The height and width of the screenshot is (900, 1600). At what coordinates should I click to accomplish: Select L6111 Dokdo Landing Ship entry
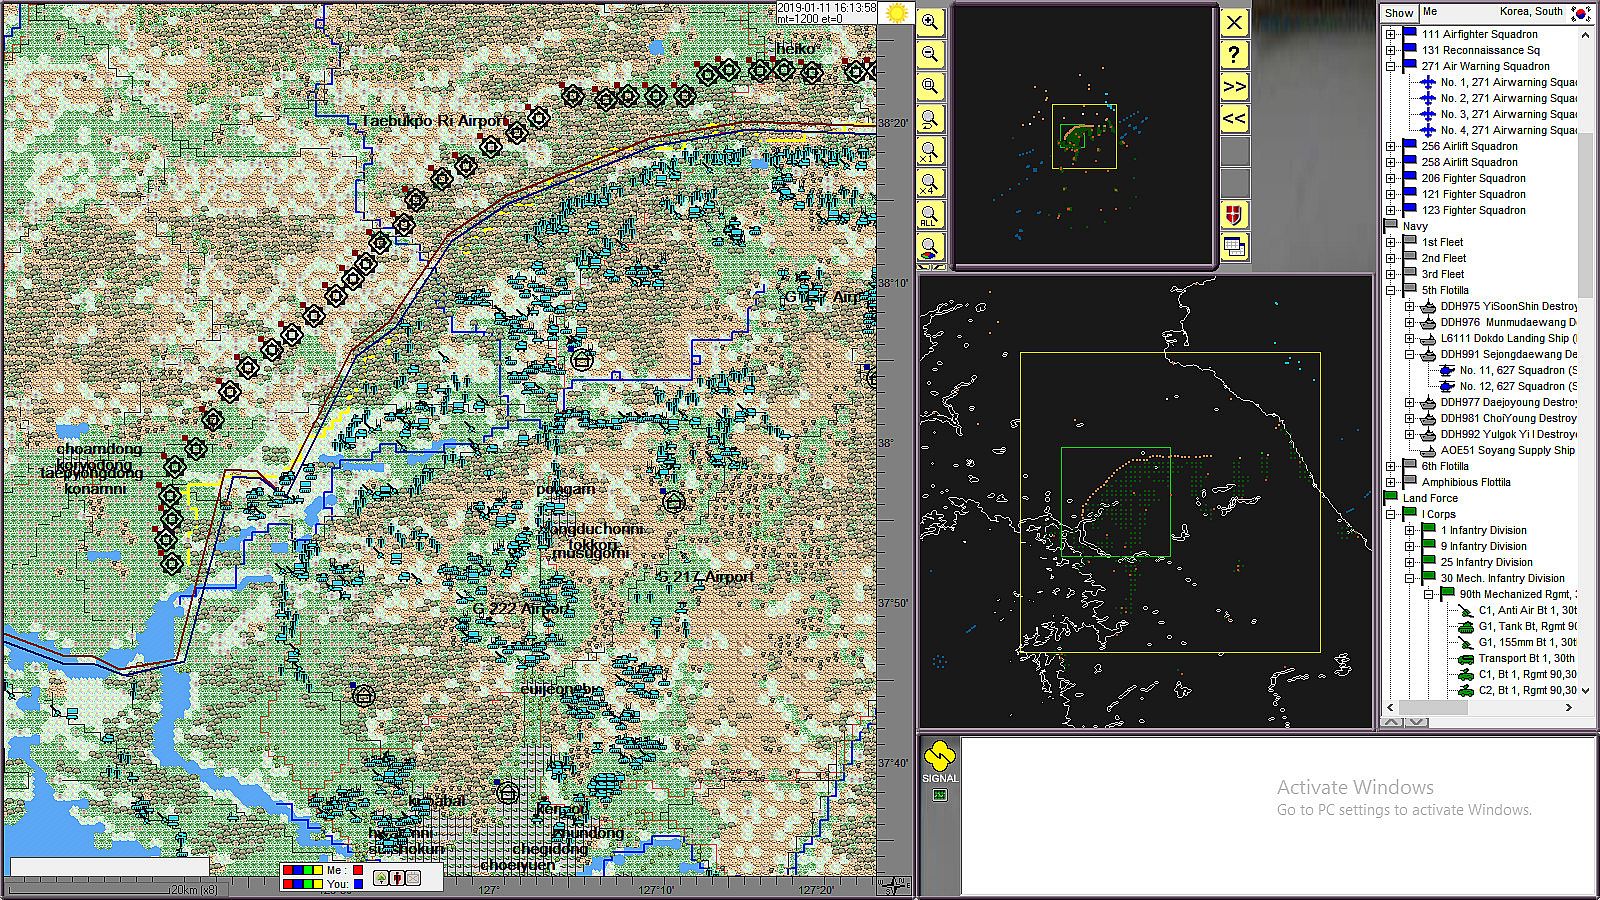pyautogui.click(x=1507, y=338)
